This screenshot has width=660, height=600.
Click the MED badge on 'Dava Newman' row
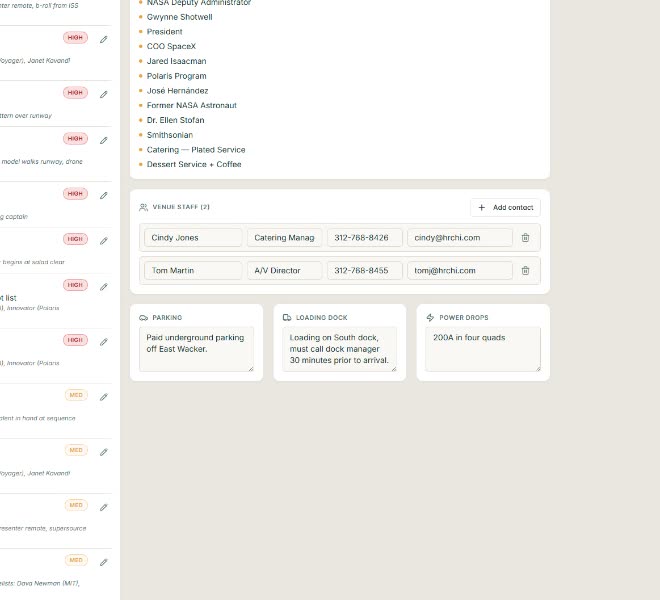point(76,560)
